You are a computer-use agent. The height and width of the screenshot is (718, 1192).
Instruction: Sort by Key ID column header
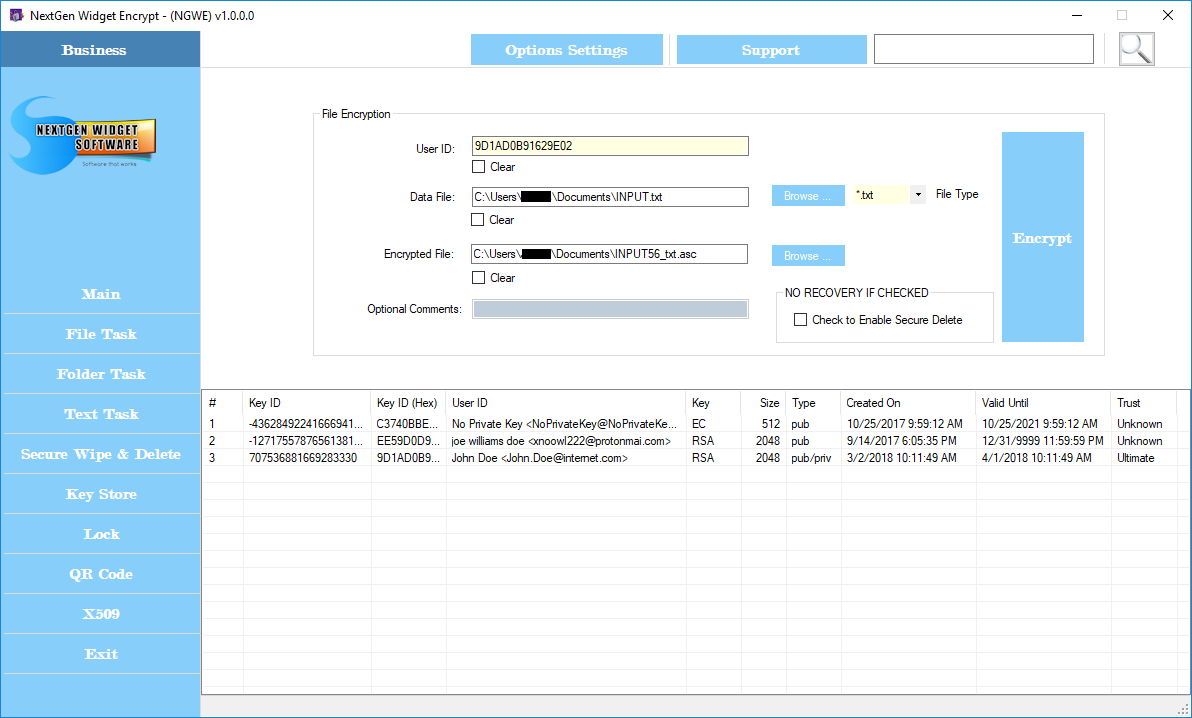pos(307,403)
